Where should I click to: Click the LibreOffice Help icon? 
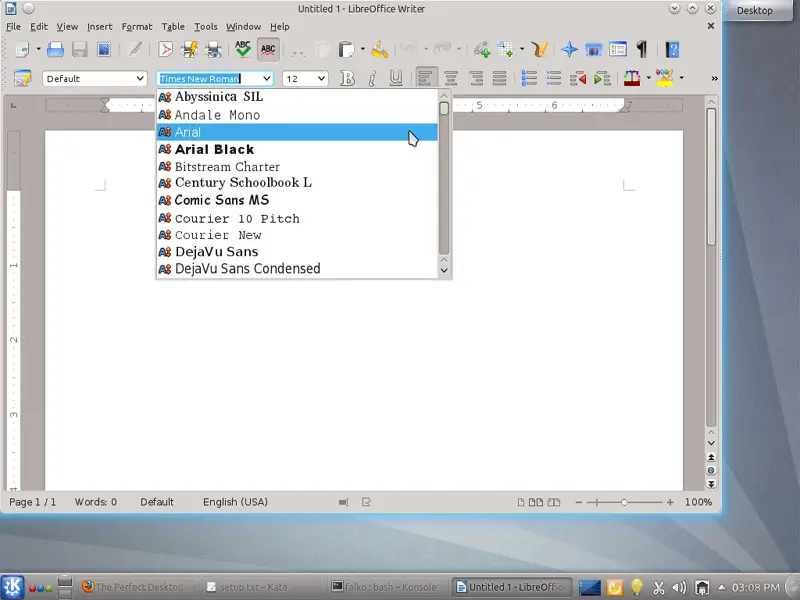click(x=672, y=49)
